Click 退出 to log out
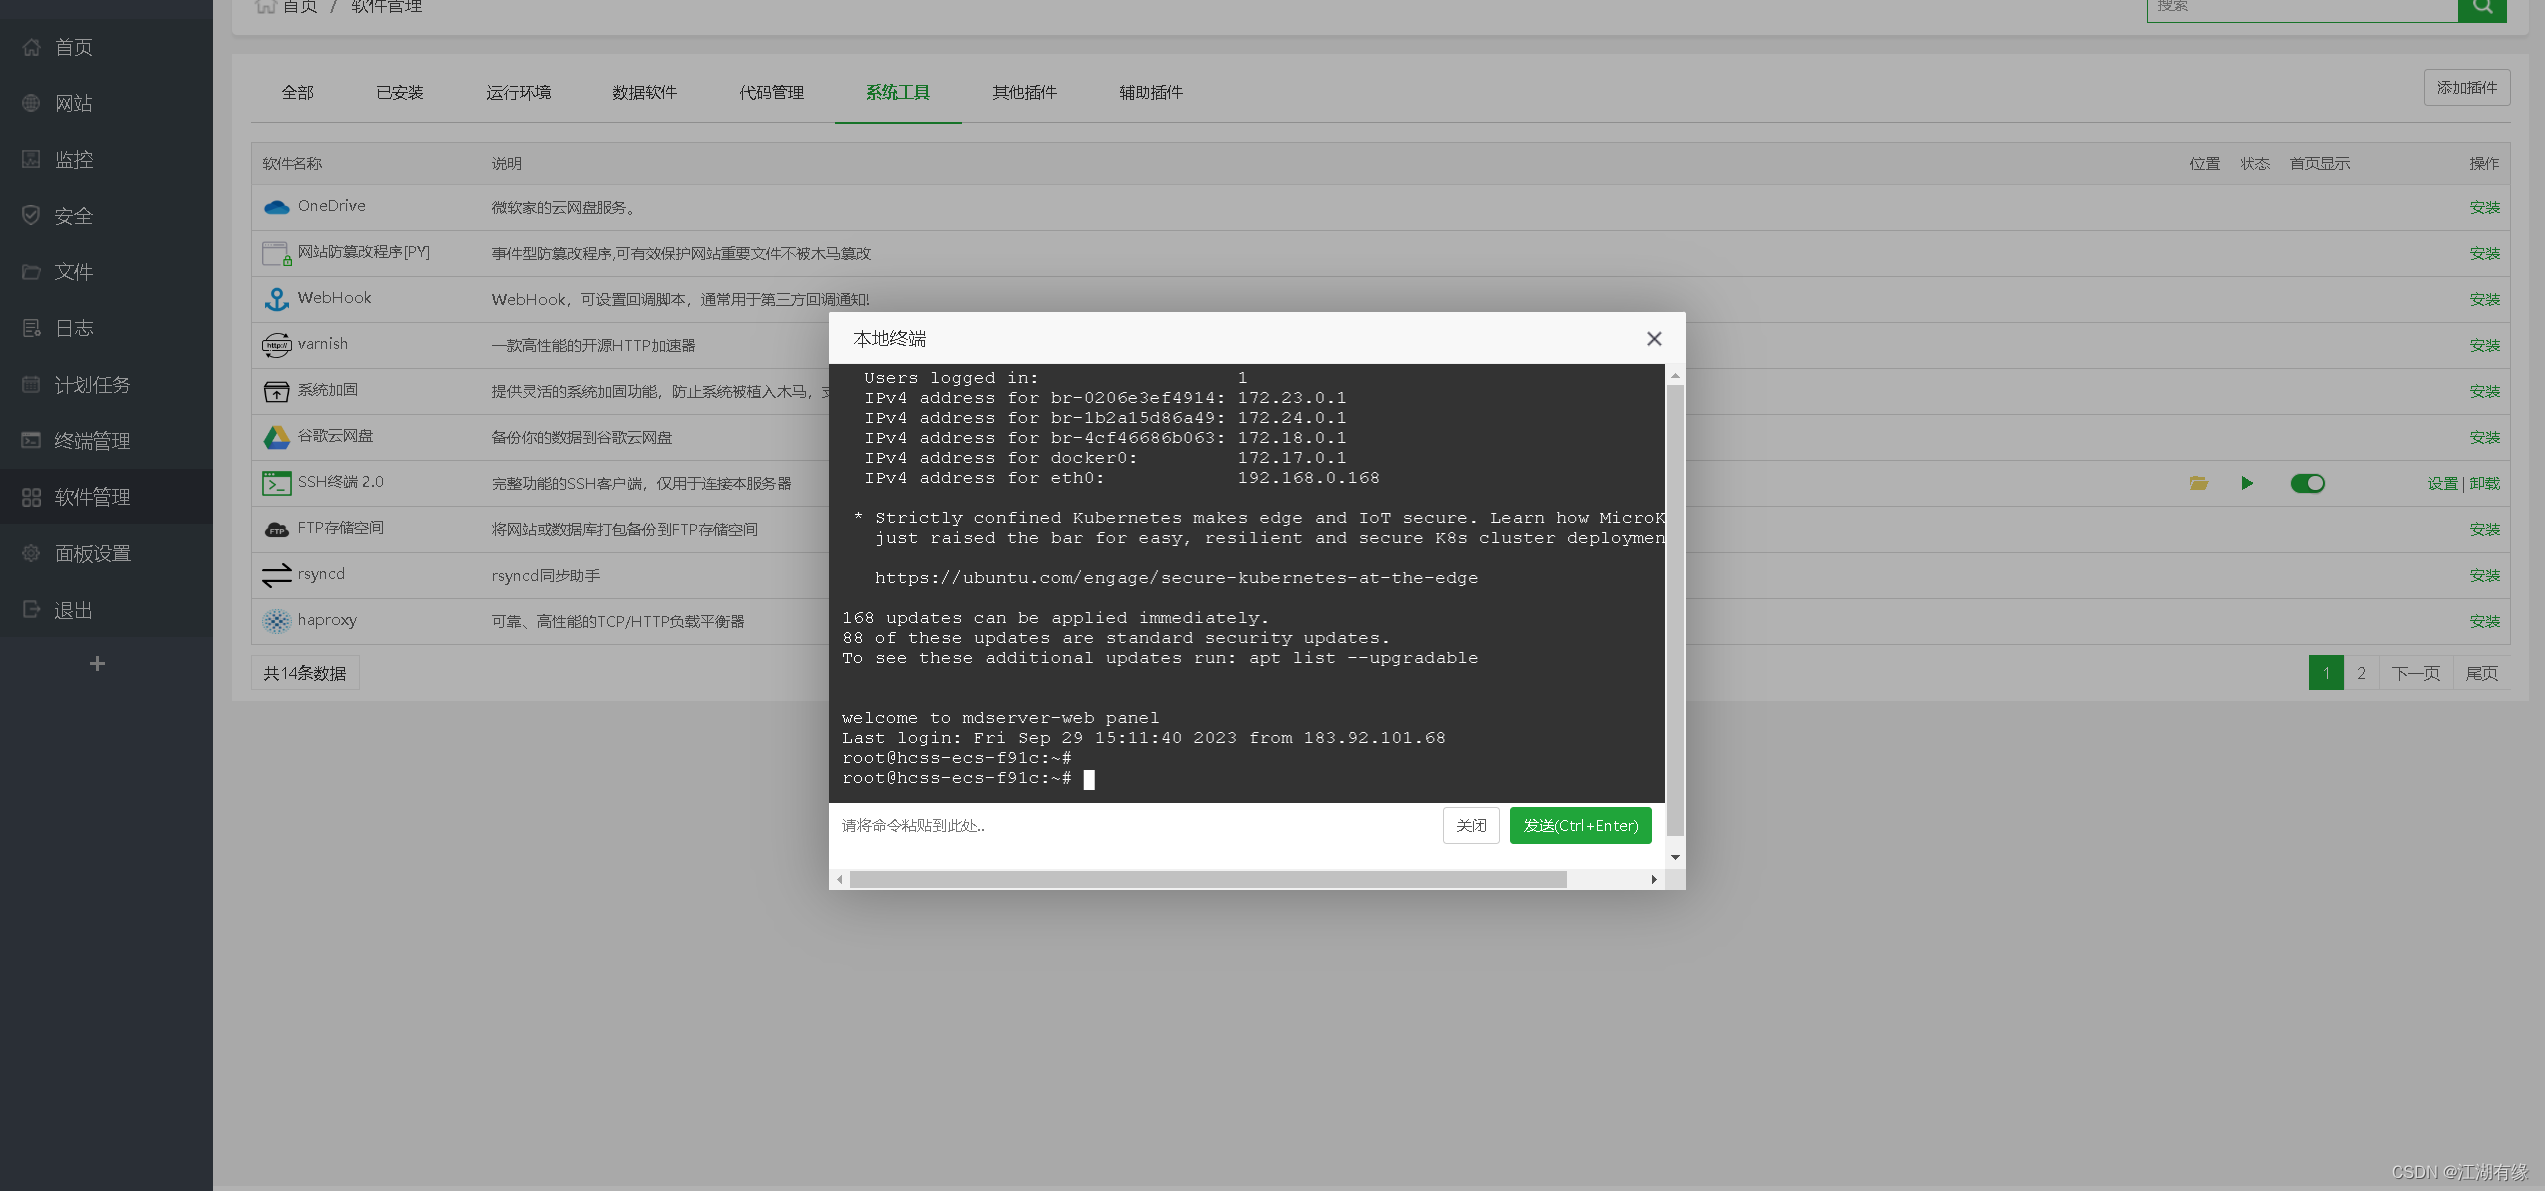Image resolution: width=2545 pixels, height=1191 pixels. pos(73,610)
